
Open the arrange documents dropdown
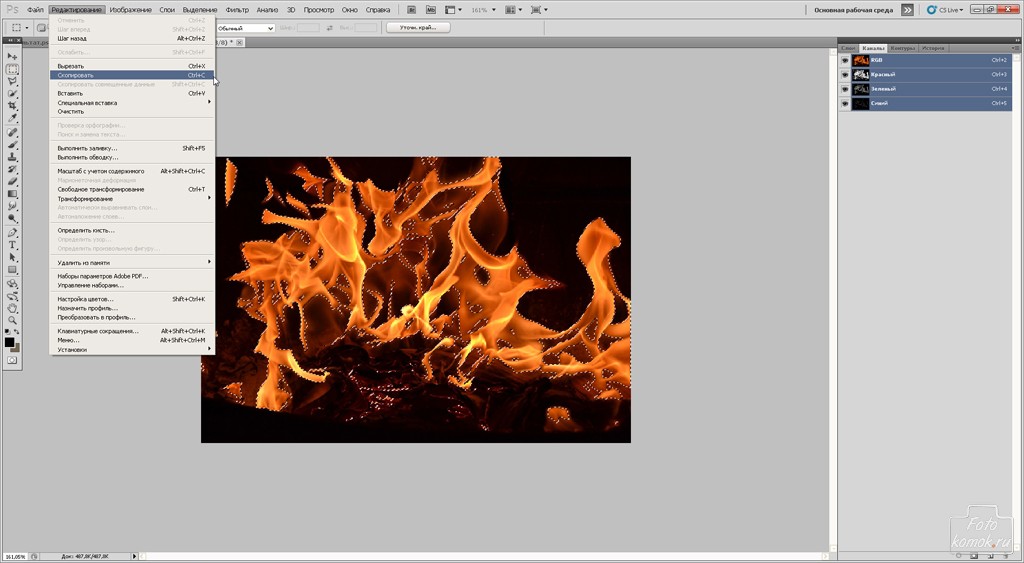click(513, 10)
